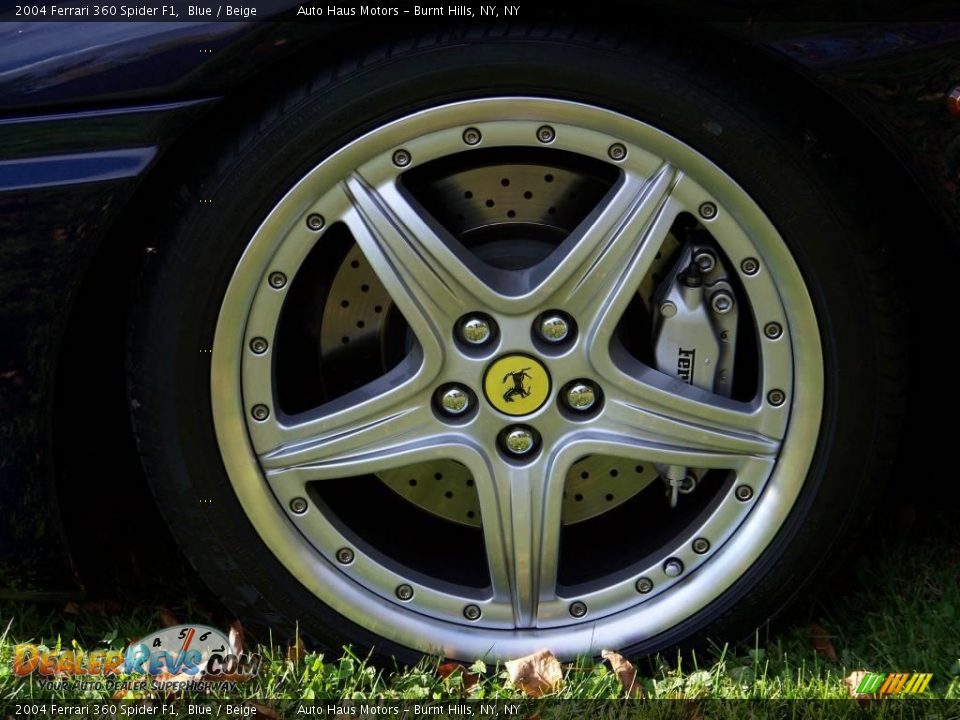Click the top 'Auto Haus Motors – Burnt Hills, NY, NY' caption
The height and width of the screenshot is (720, 960).
[x=408, y=10]
